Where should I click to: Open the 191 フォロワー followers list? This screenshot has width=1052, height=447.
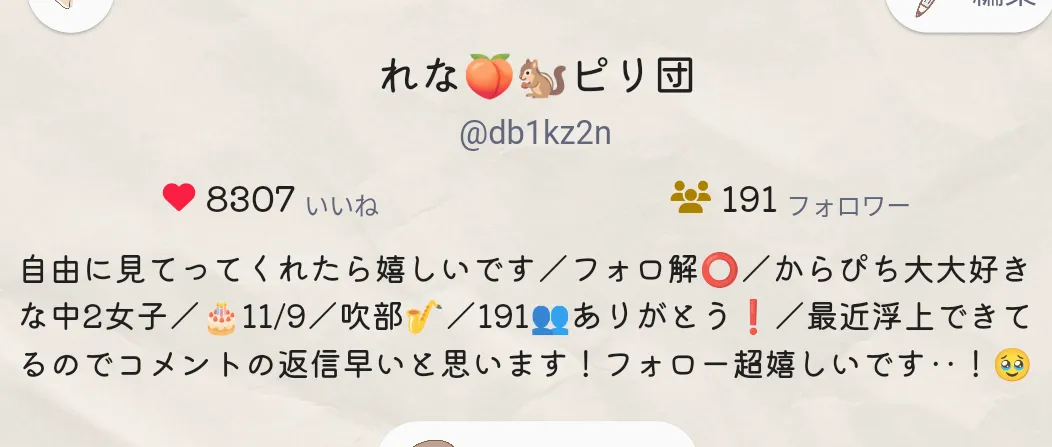790,200
